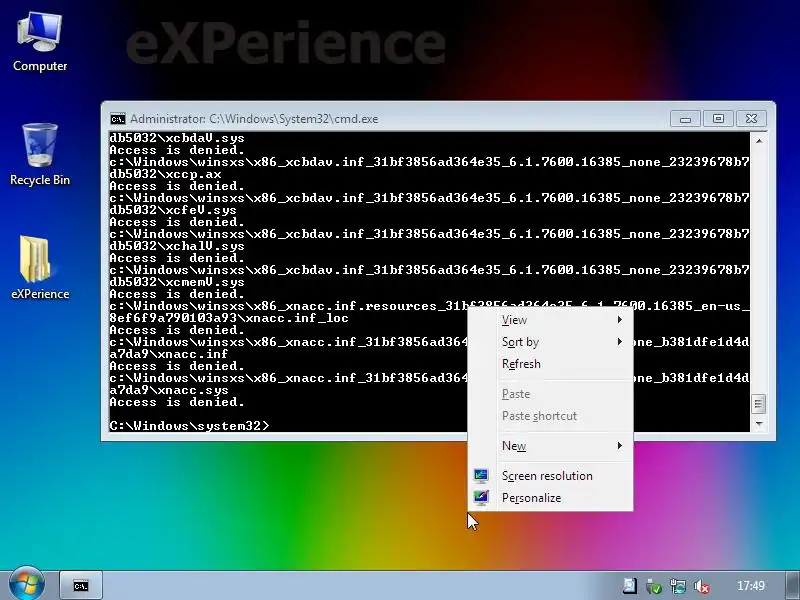Screen dimensions: 800x600
Task: Open the Windows Start orb
Action: click(26, 585)
